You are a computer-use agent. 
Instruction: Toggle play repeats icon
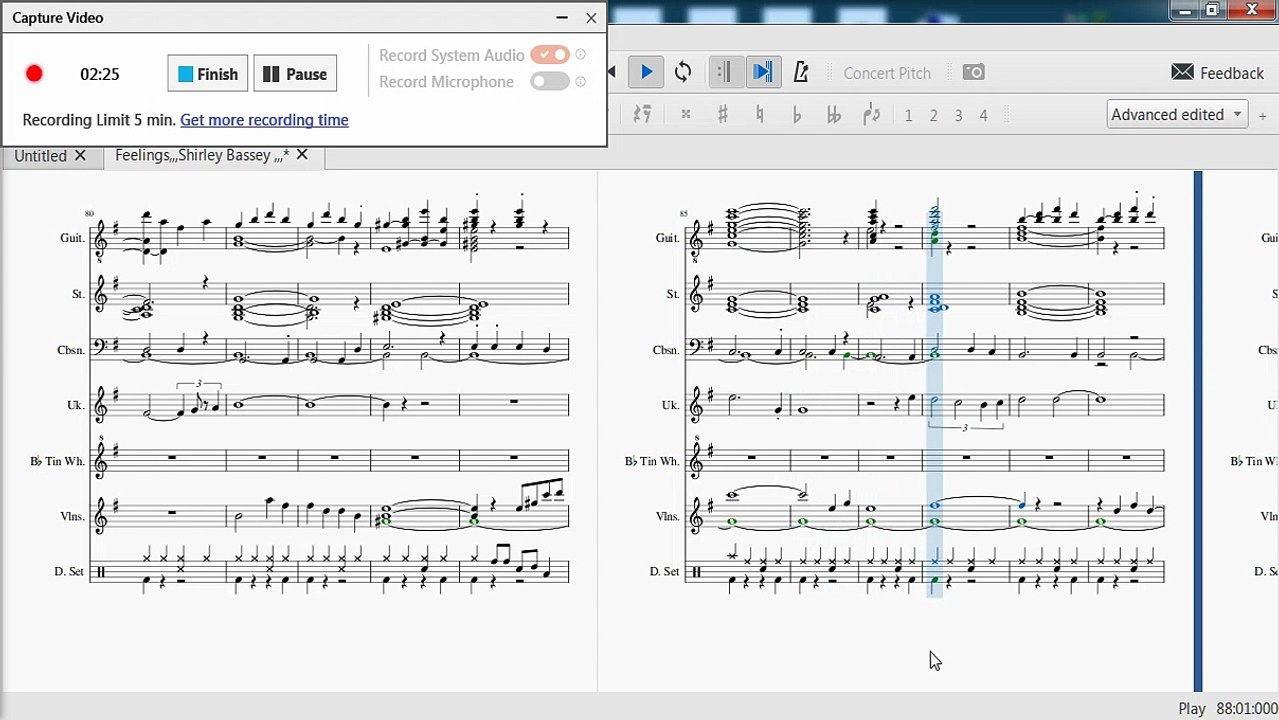725,72
